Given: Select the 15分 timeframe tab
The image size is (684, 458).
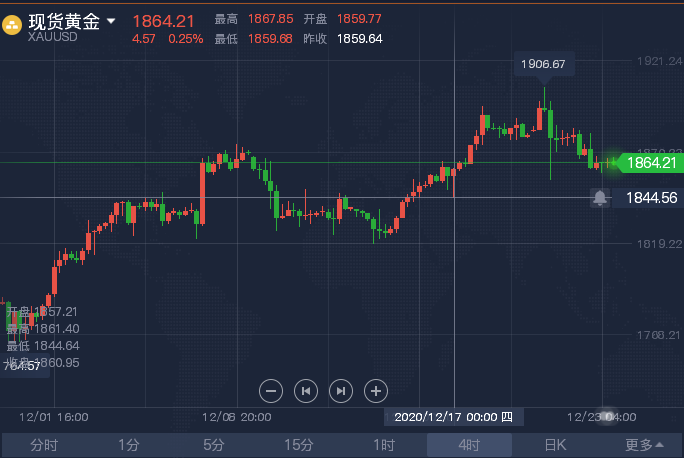Looking at the screenshot, I should (299, 445).
